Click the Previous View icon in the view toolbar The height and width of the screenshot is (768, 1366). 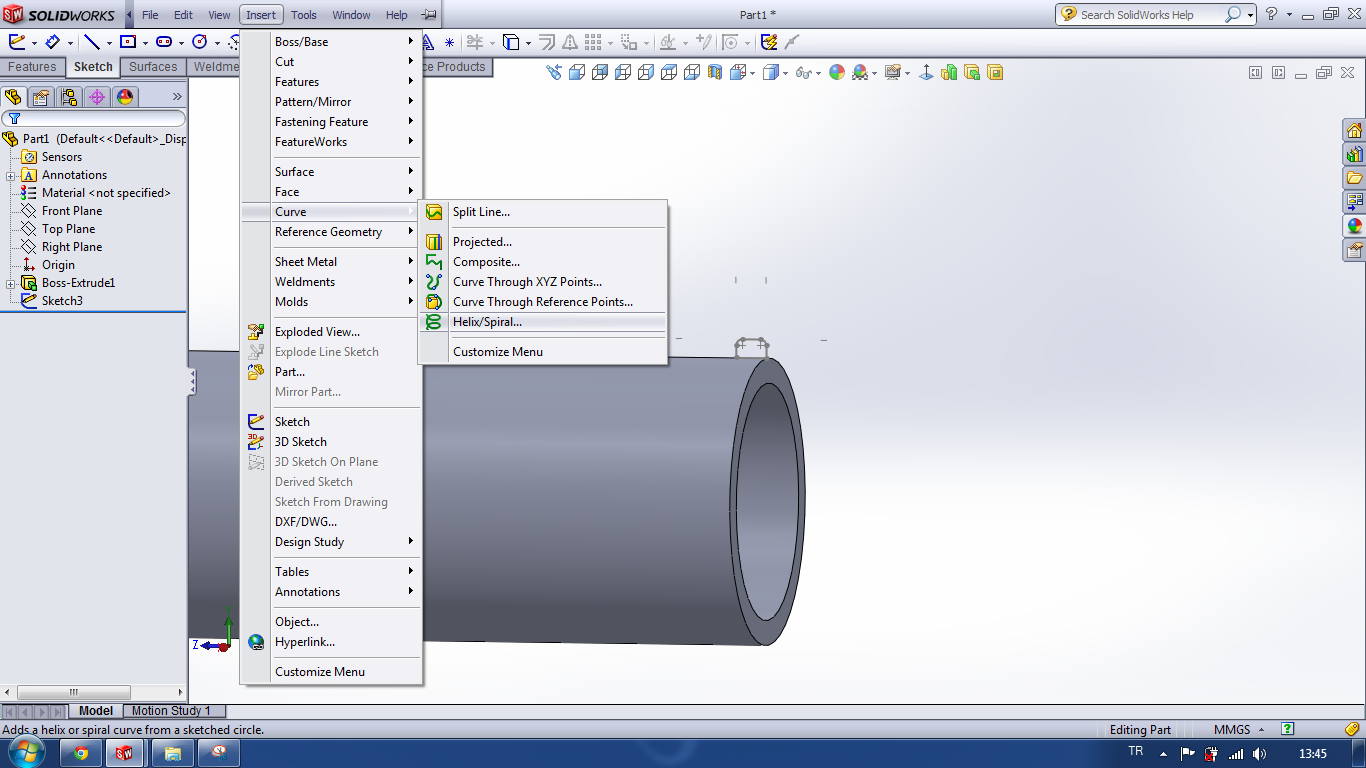click(555, 73)
